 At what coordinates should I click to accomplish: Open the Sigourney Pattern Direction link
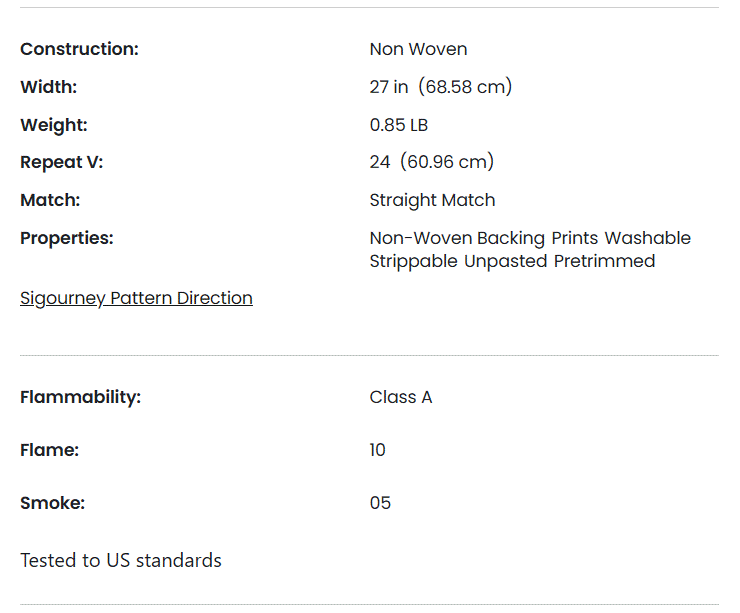click(136, 298)
